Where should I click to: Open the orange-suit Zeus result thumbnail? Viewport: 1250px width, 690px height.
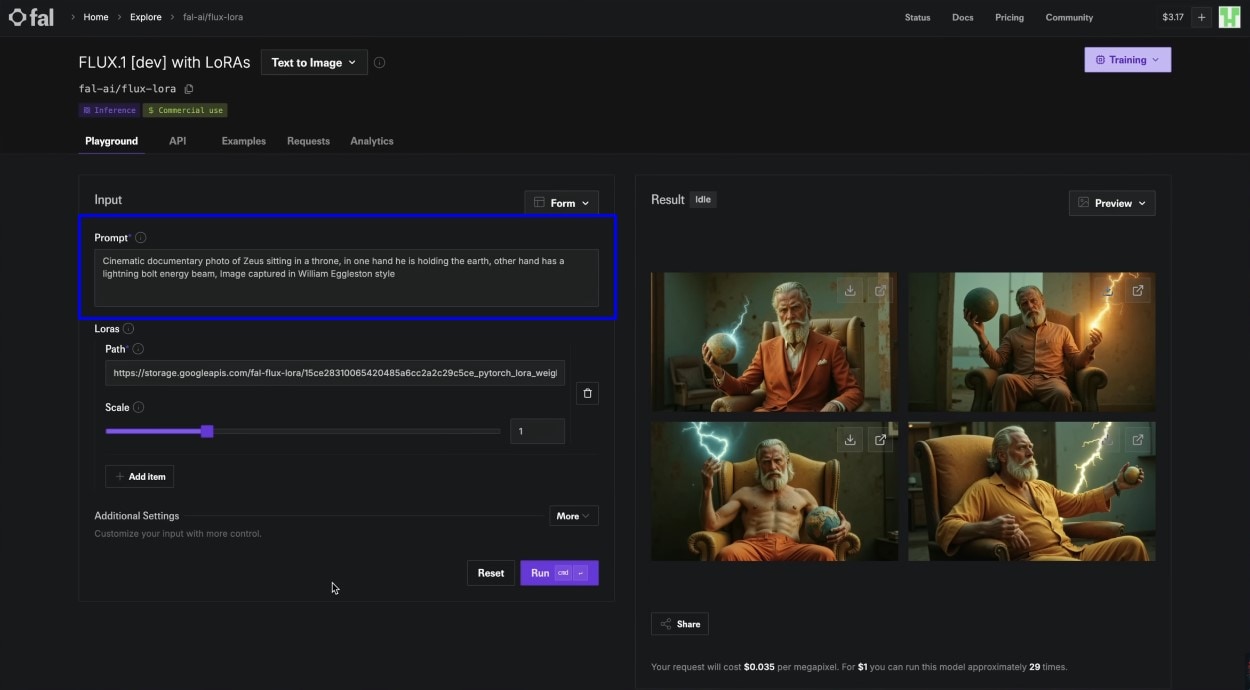[x=774, y=342]
